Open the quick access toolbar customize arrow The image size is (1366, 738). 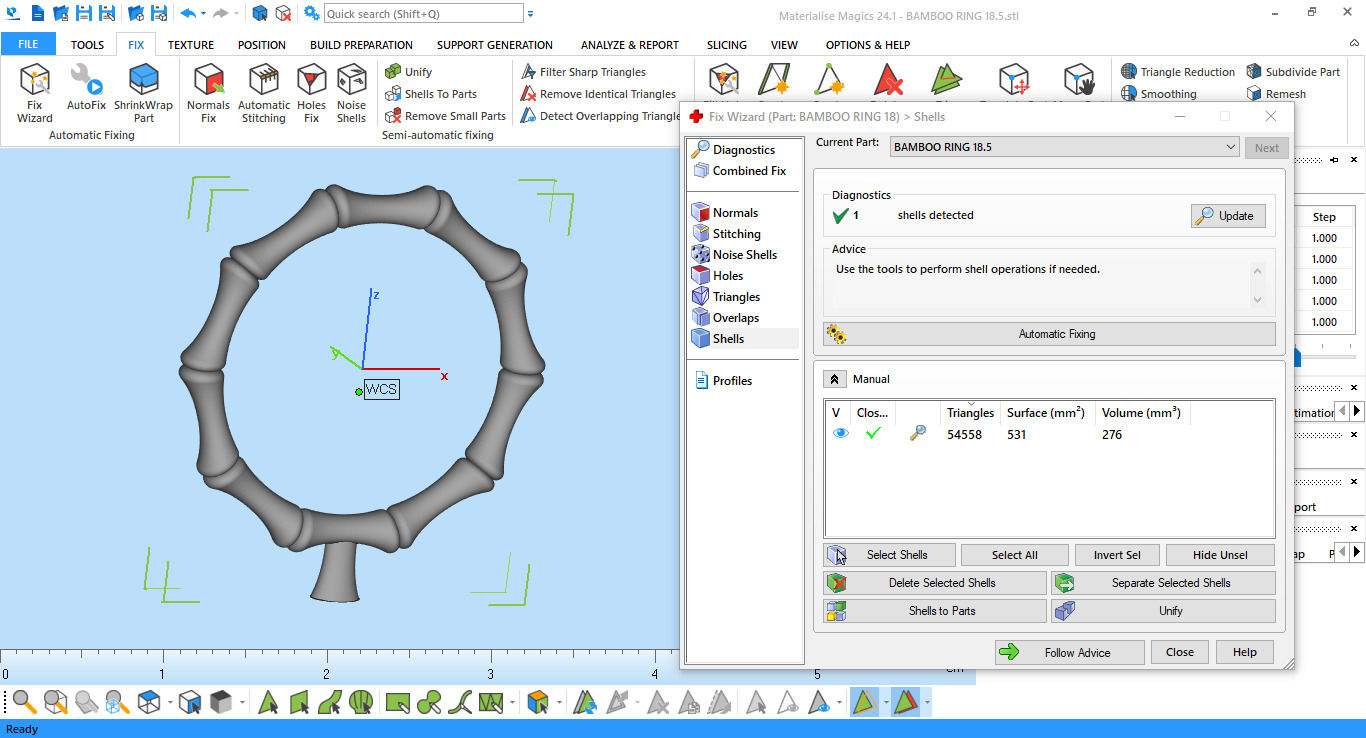[x=530, y=14]
